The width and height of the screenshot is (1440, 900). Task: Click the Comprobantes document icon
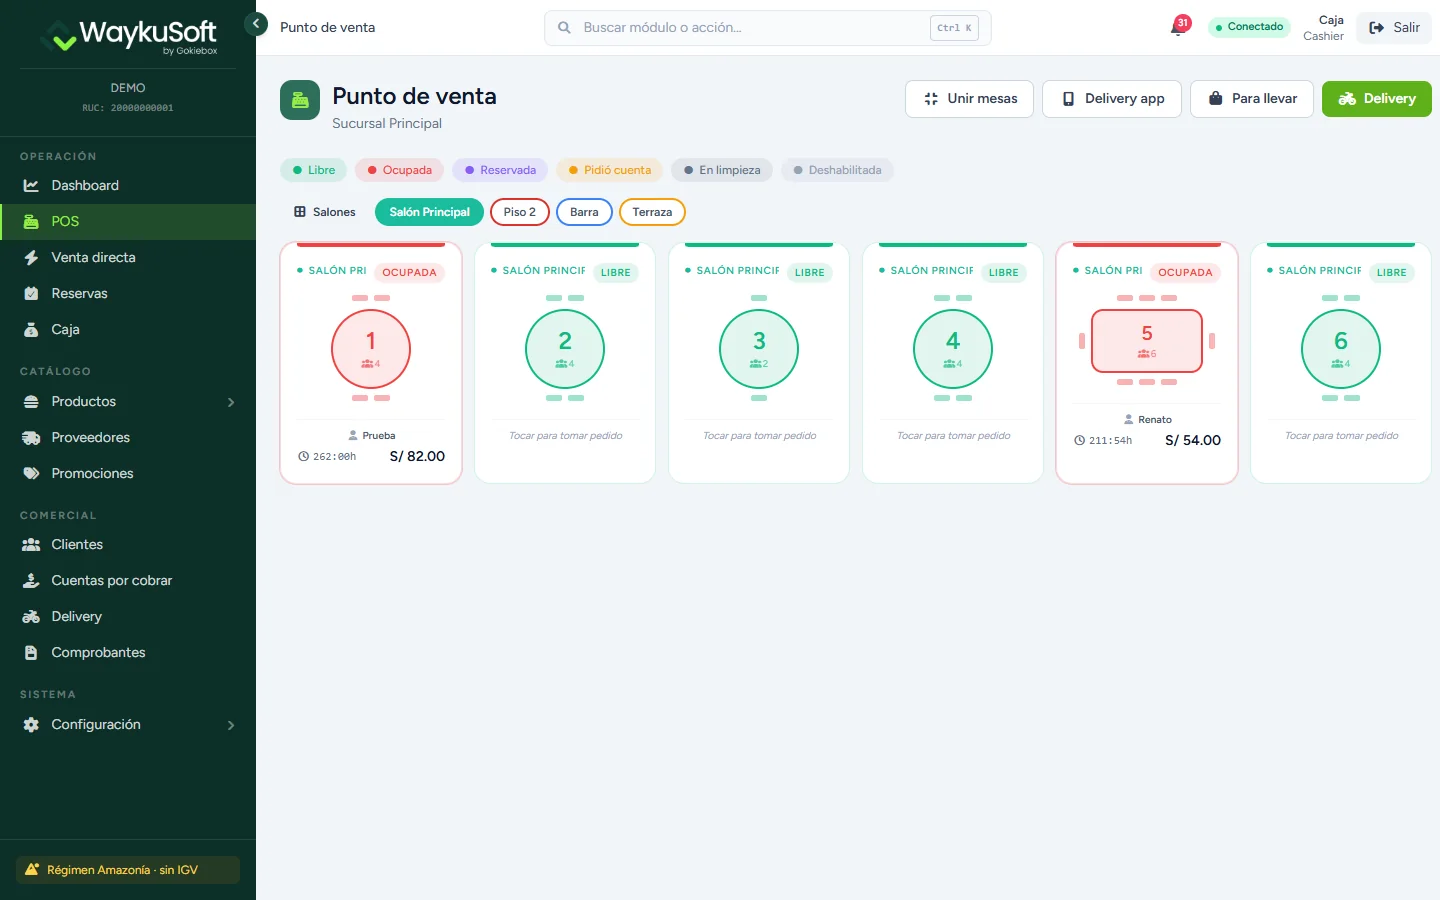31,653
